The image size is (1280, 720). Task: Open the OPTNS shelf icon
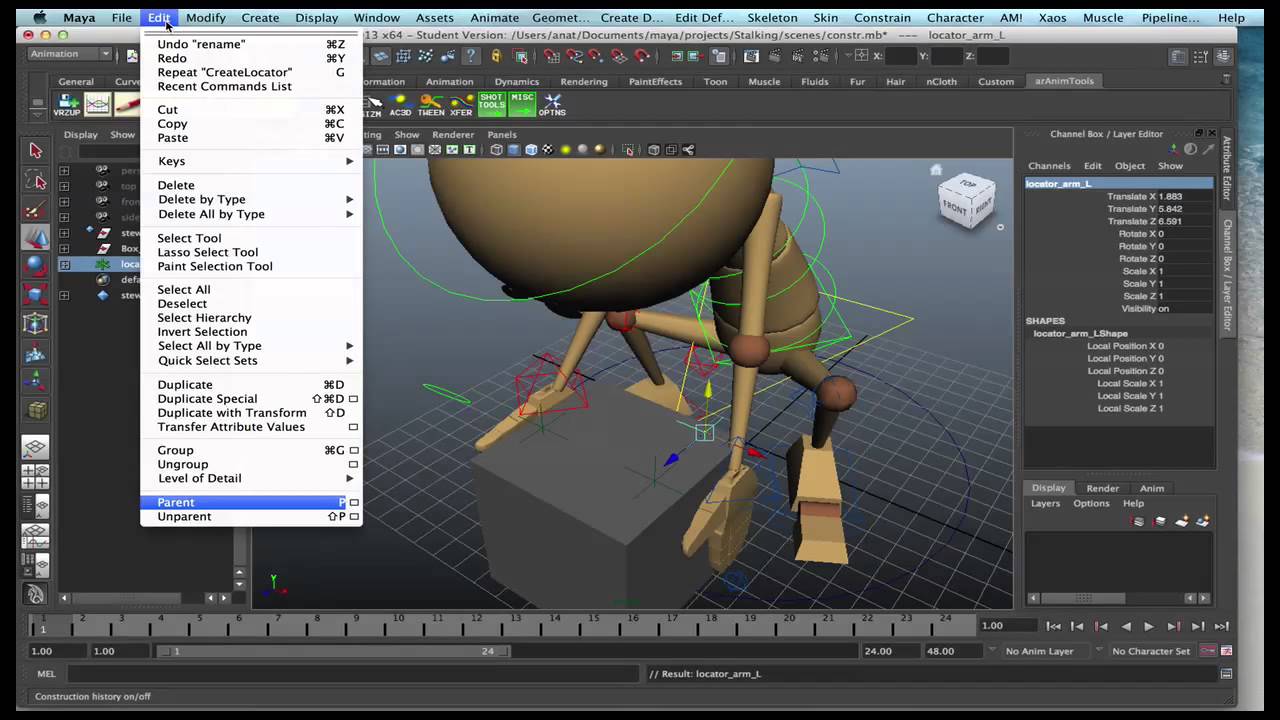tap(552, 104)
